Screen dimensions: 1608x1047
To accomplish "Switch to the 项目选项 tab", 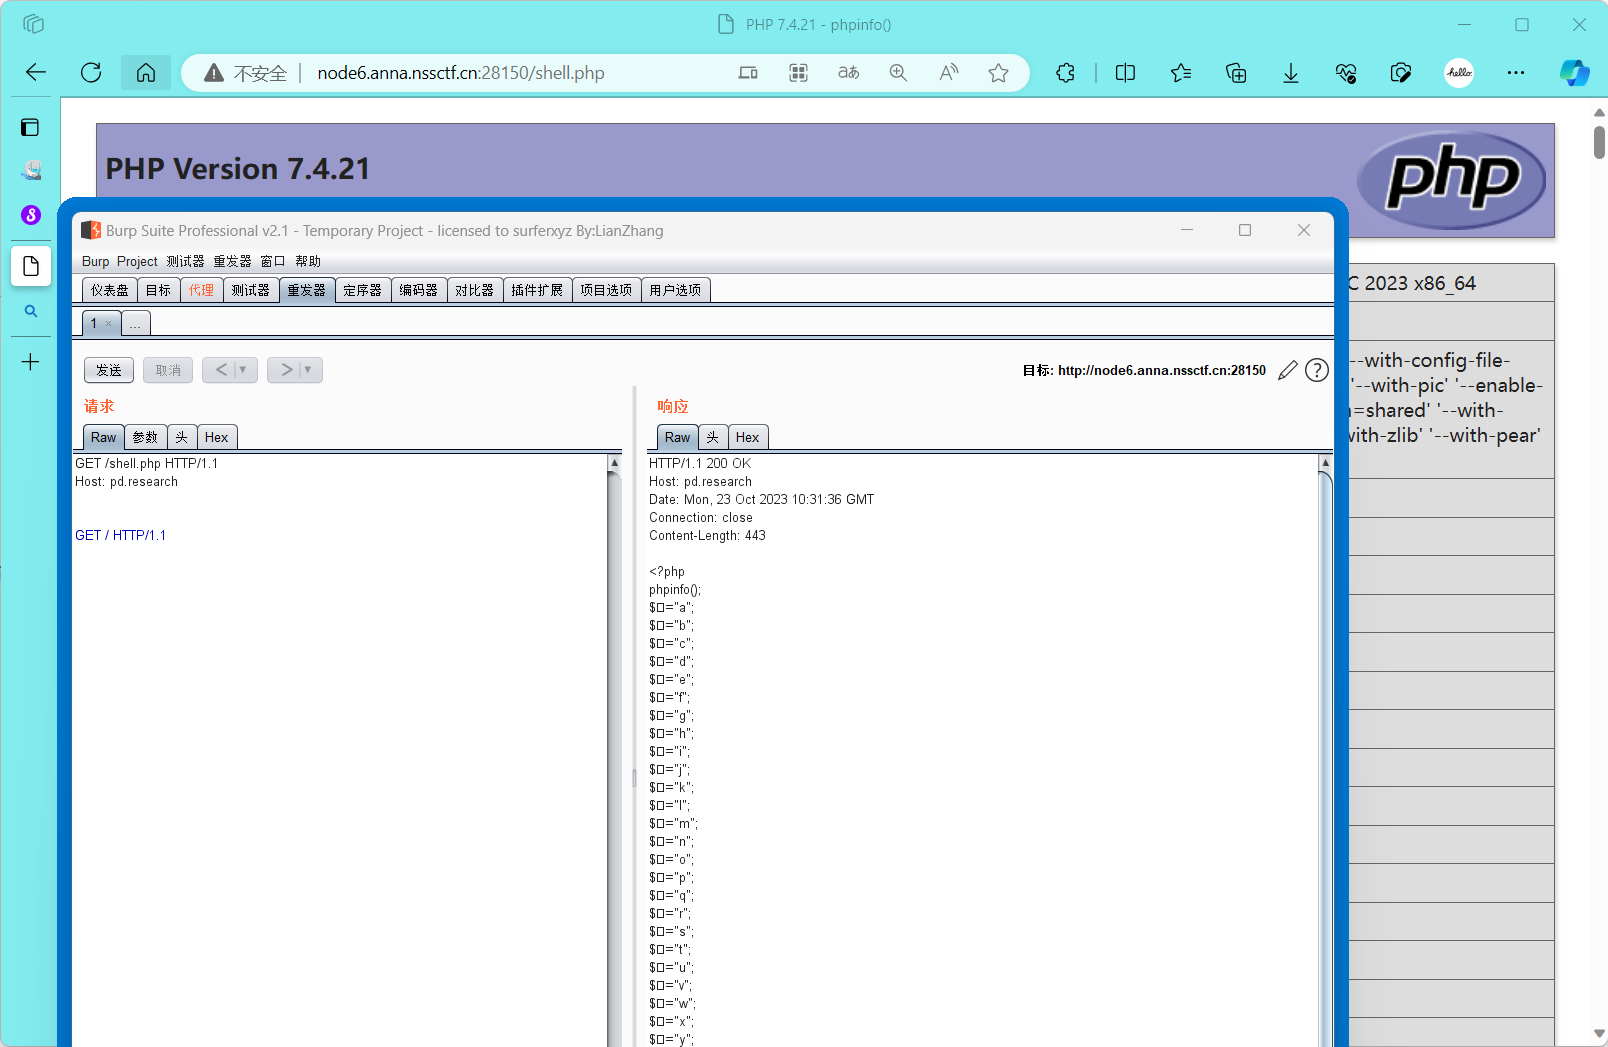I will (606, 290).
